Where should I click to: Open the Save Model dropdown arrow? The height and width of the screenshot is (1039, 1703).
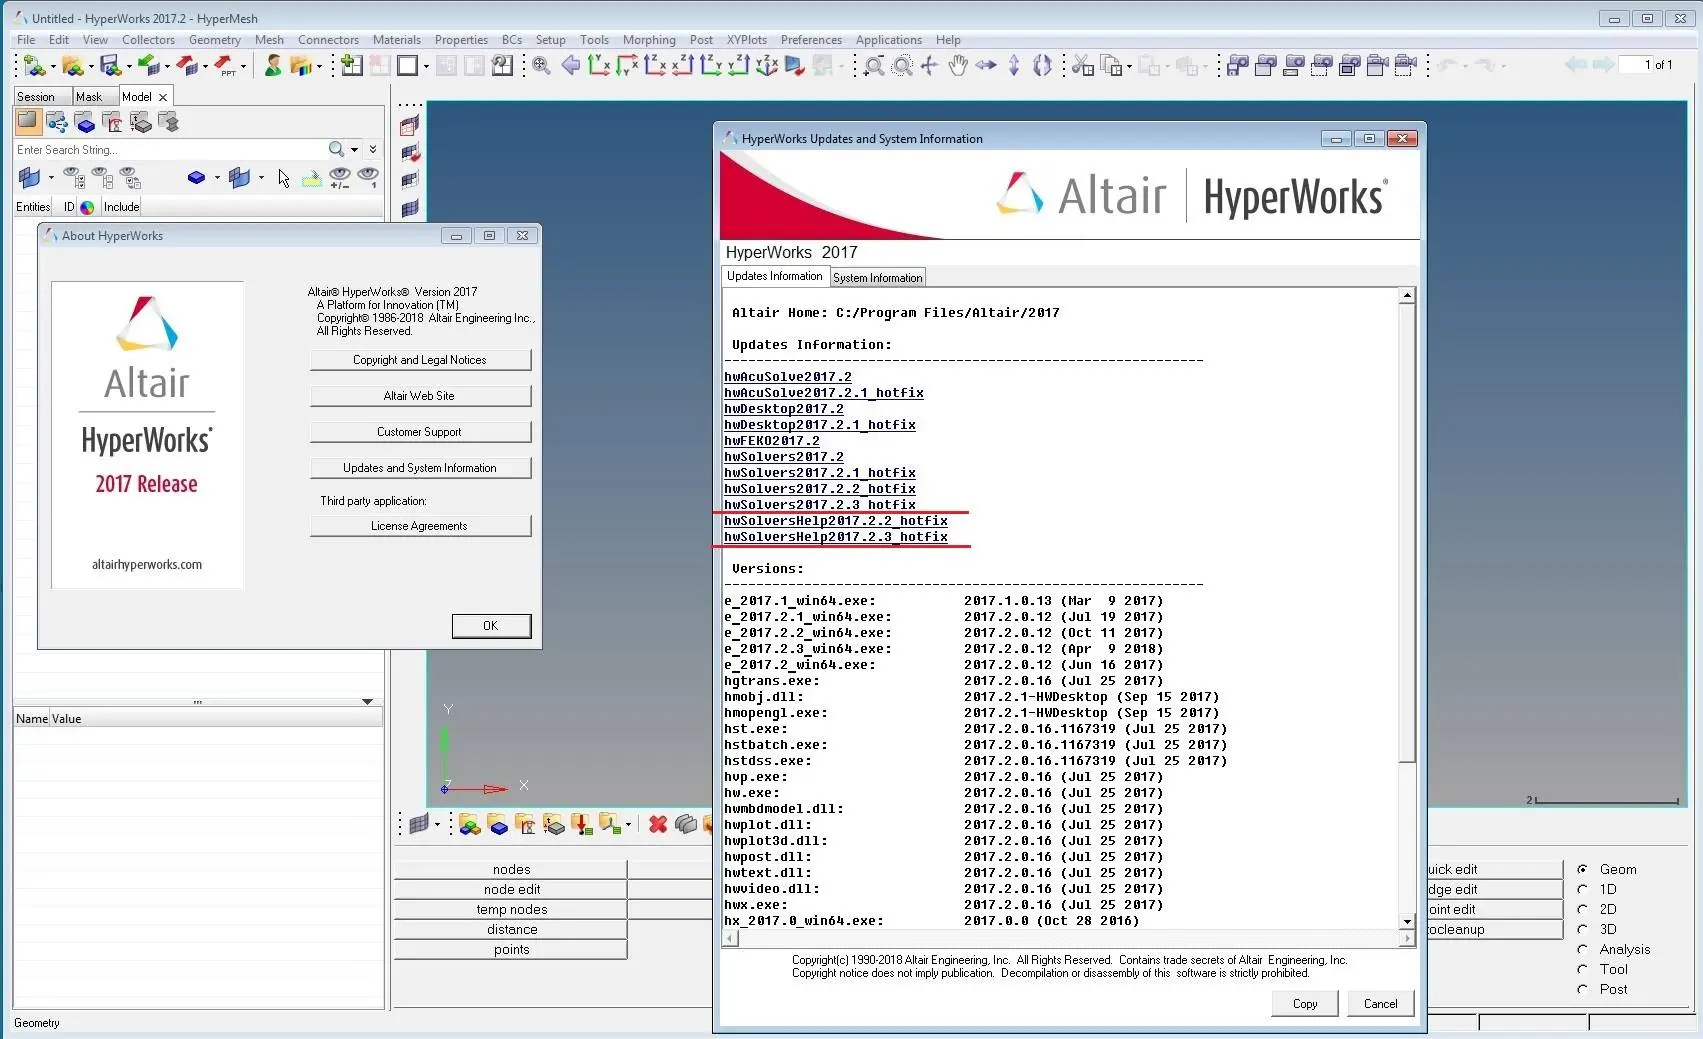tap(128, 68)
